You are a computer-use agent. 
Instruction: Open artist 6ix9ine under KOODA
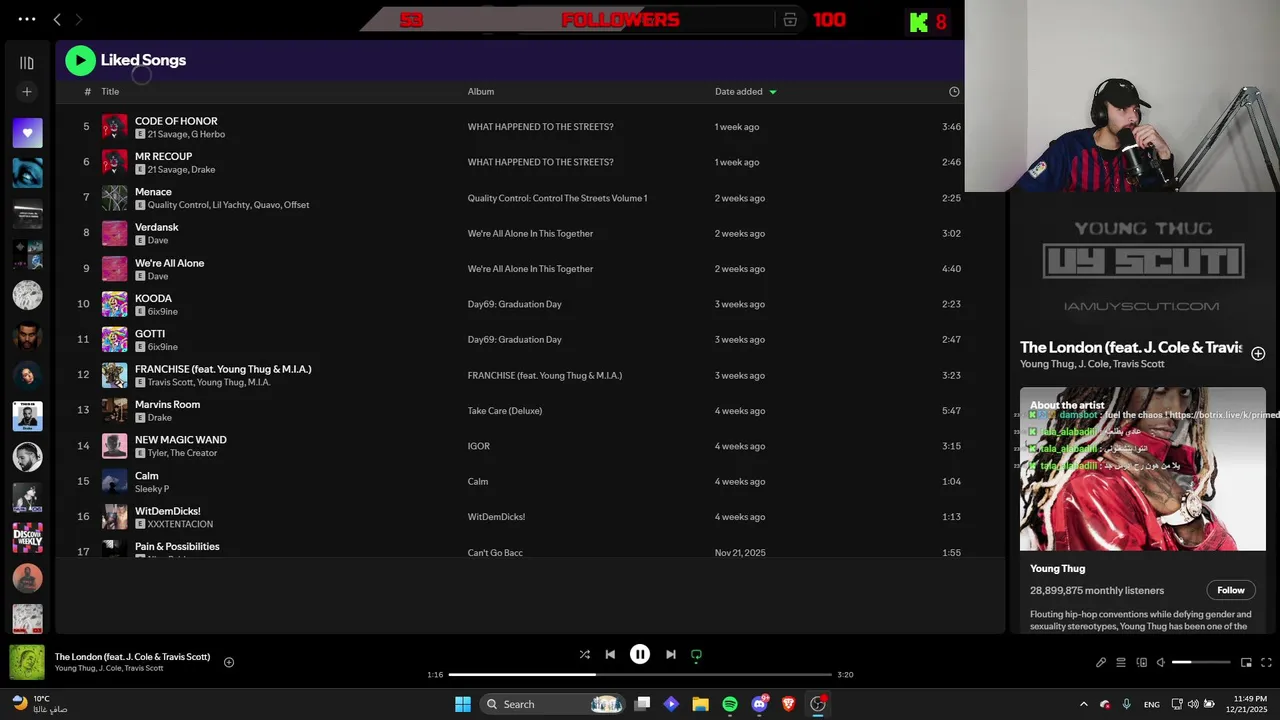coord(163,311)
